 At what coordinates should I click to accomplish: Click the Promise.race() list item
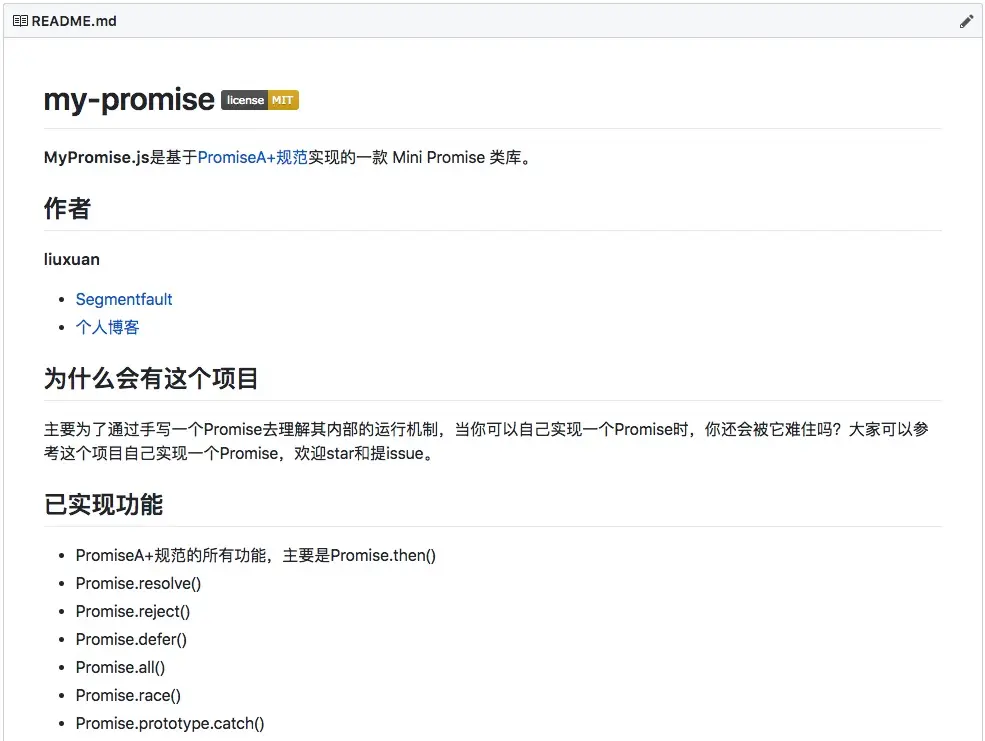click(128, 695)
